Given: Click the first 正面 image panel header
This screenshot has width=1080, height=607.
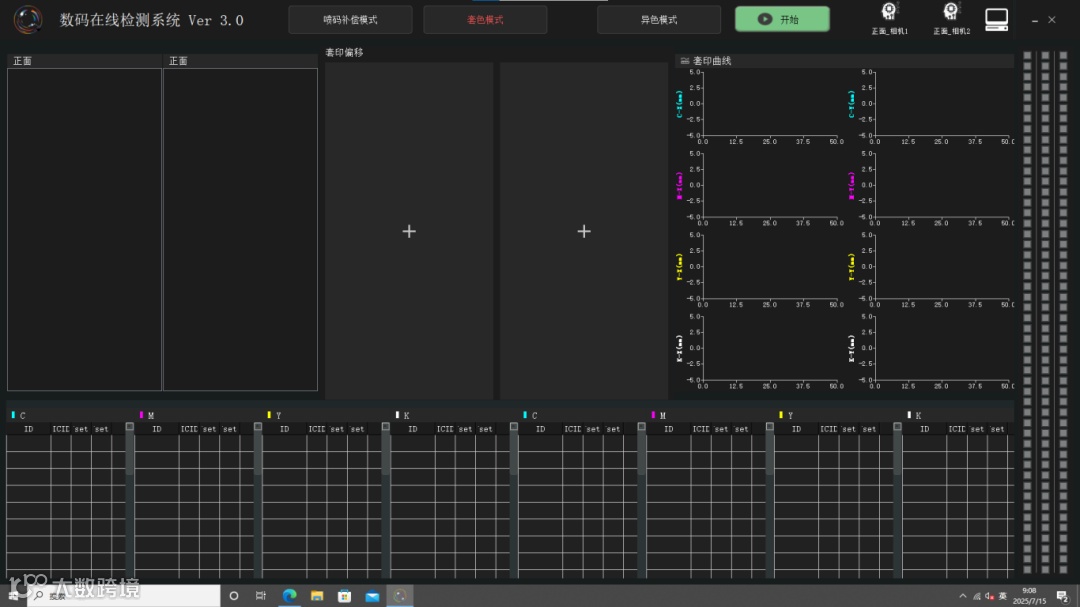Looking at the screenshot, I should 84,61.
